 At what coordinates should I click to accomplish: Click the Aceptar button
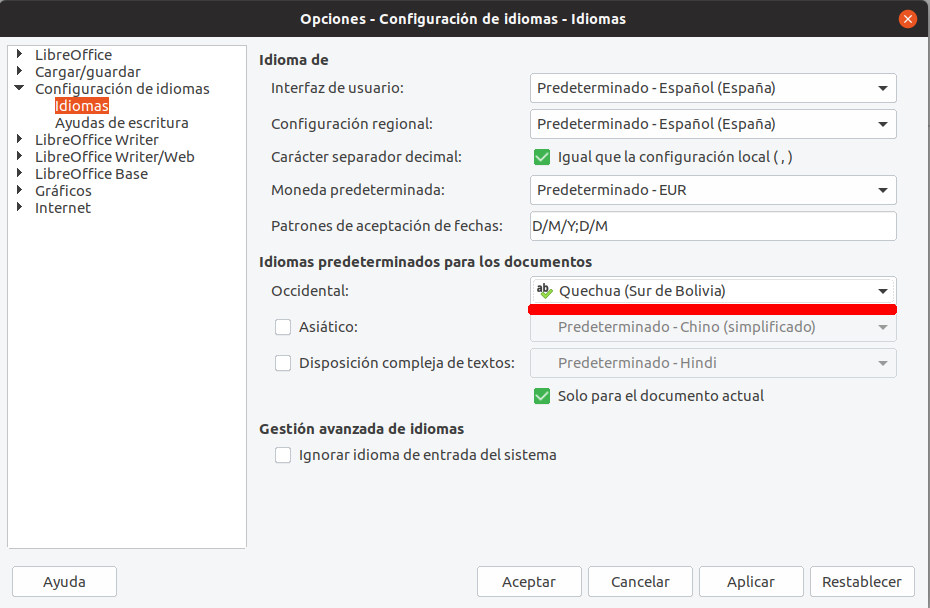(x=529, y=582)
